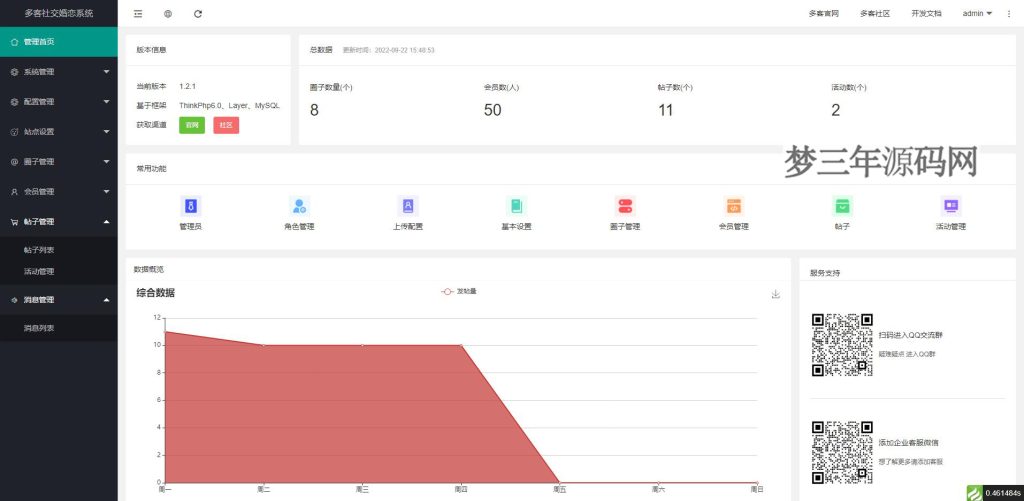1024x501 pixels.
Task: Download the chart as image icon
Action: pyautogui.click(x=776, y=294)
